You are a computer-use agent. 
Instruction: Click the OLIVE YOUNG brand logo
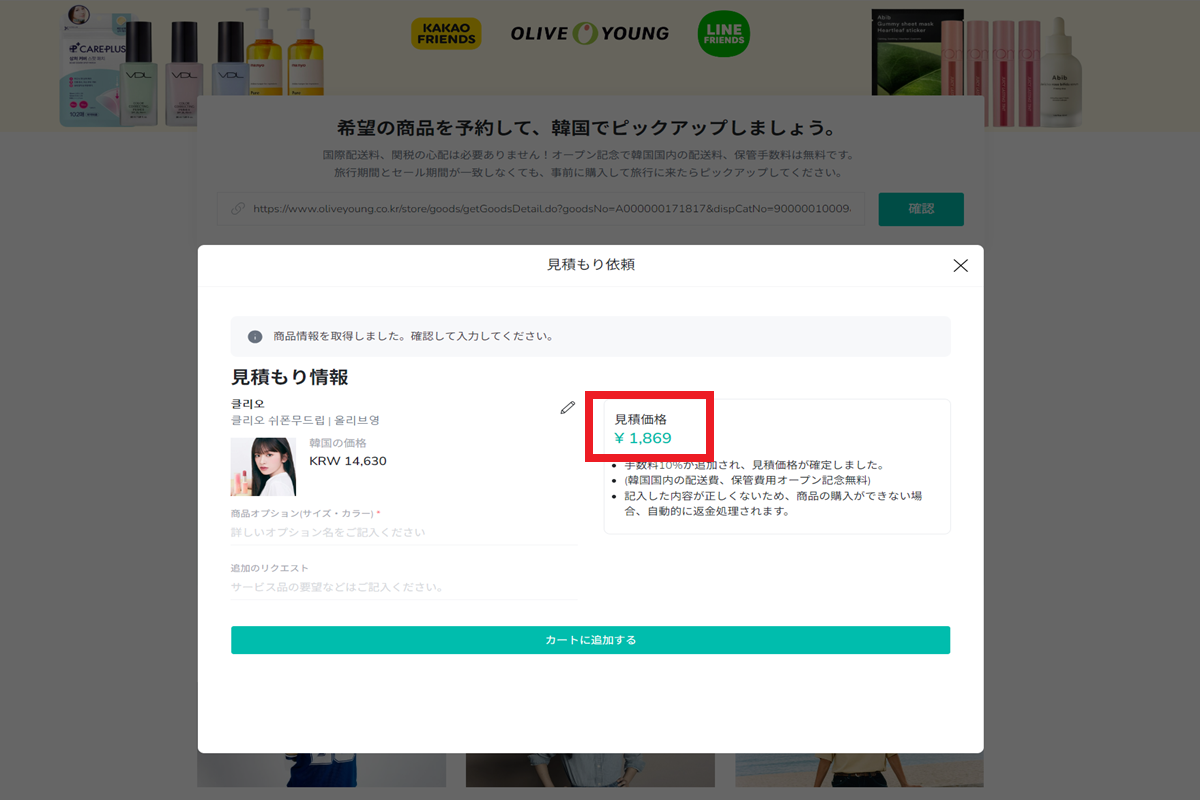click(589, 32)
